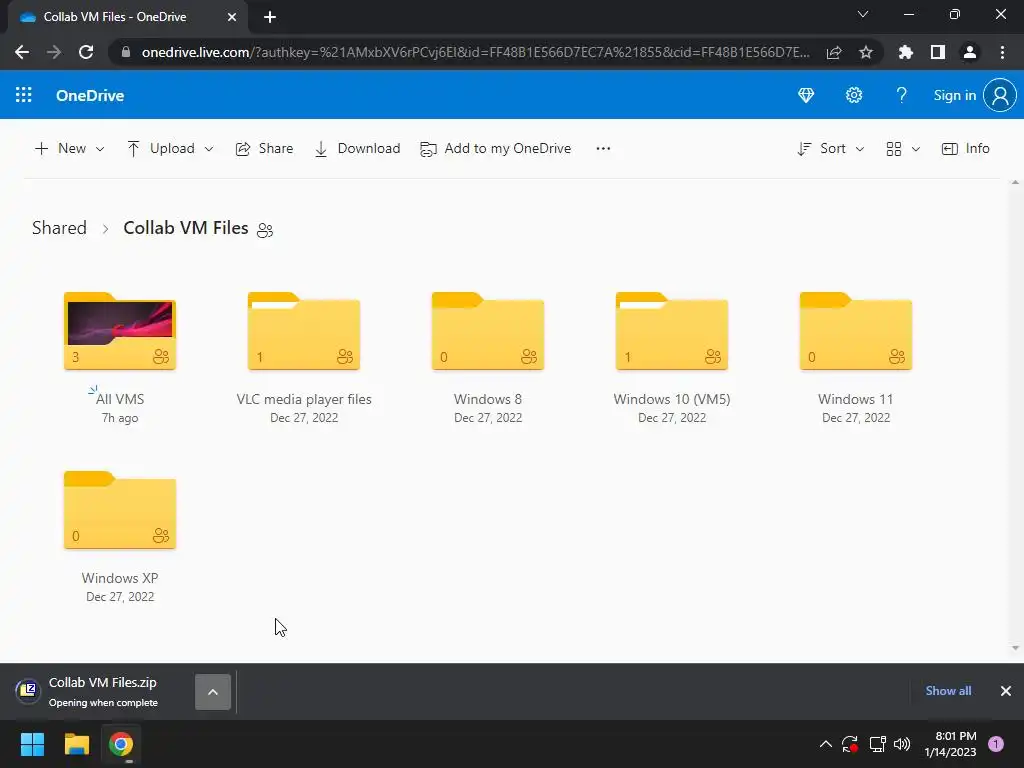
Task: Click the Premium diamond icon
Action: tap(806, 95)
